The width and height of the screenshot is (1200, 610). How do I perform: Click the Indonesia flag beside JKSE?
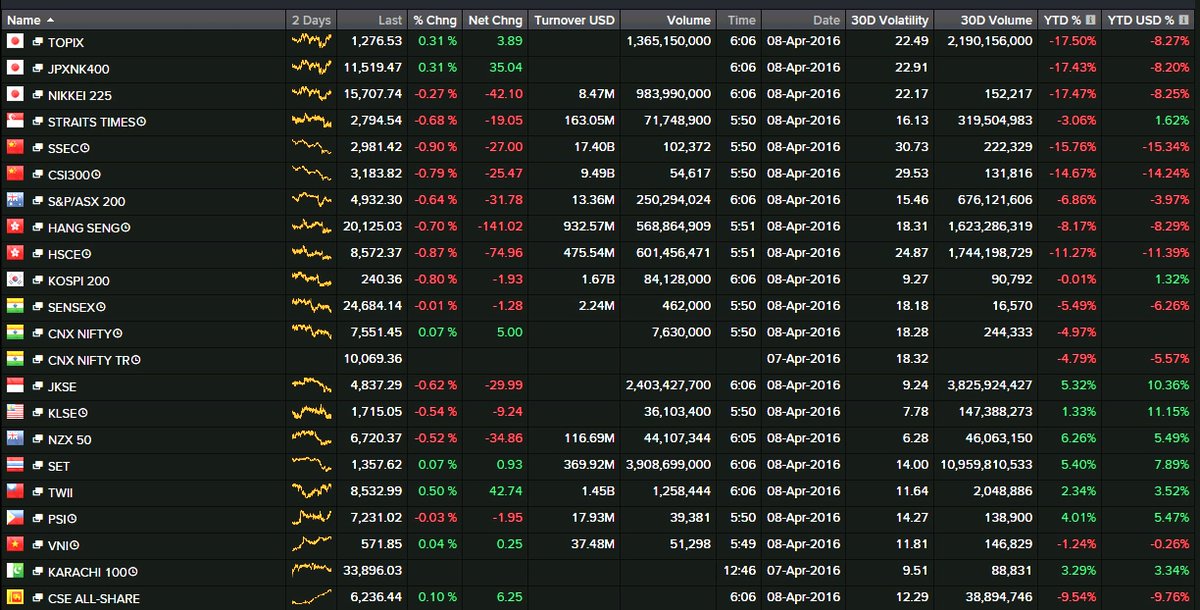click(x=14, y=386)
